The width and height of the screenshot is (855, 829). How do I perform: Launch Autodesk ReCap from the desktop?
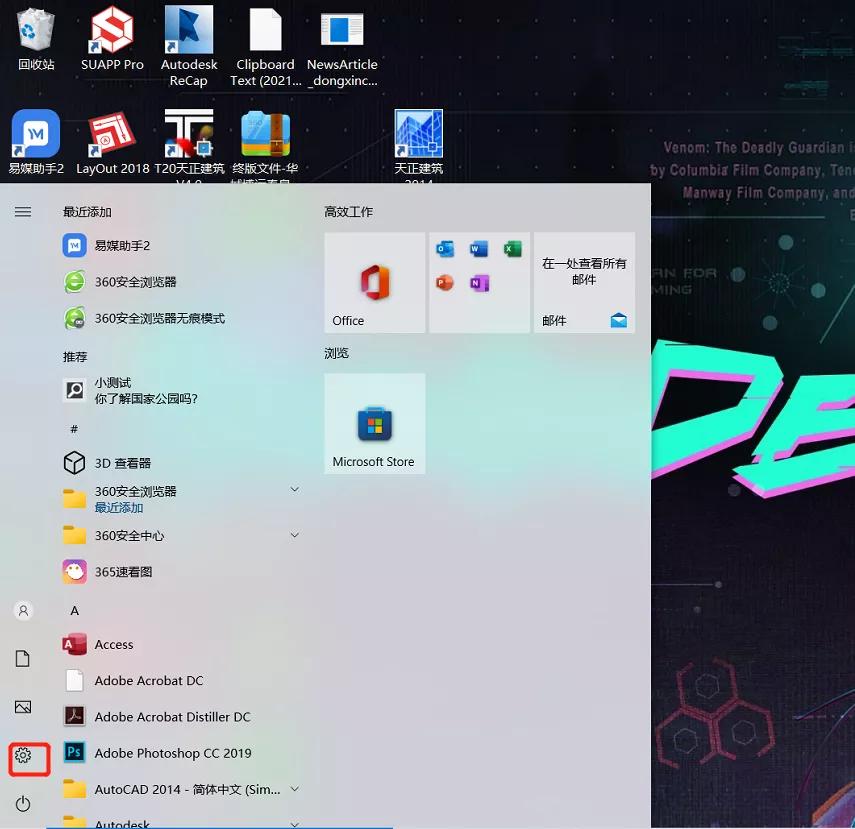tap(188, 40)
